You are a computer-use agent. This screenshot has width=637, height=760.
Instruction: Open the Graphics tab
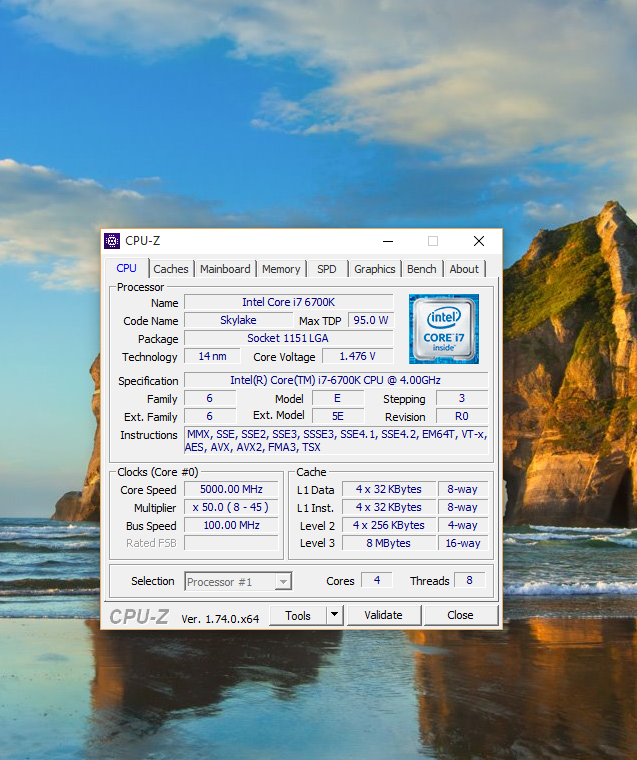coord(375,269)
